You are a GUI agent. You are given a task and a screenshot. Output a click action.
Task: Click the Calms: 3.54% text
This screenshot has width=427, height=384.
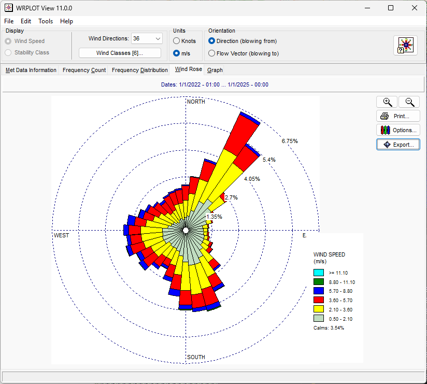coord(328,328)
